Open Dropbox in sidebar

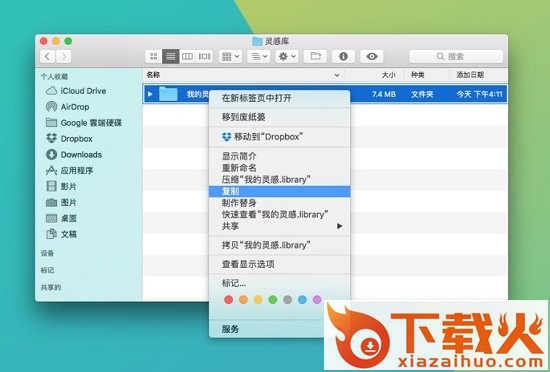[x=69, y=139]
